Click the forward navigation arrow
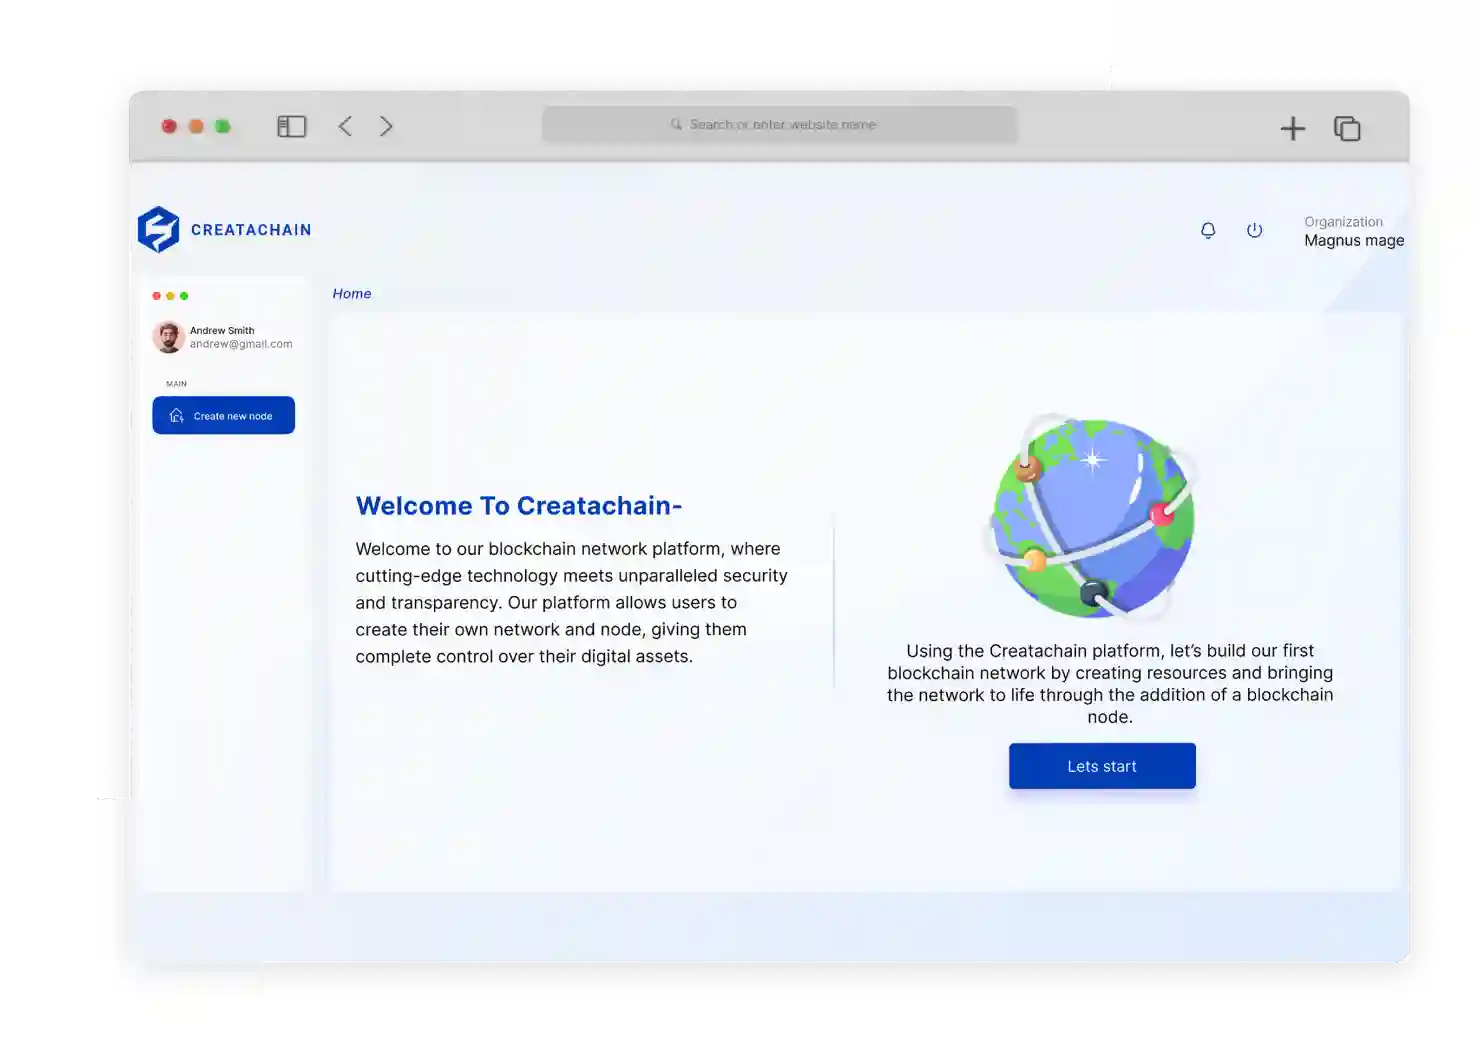This screenshot has height=1038, width=1482. pyautogui.click(x=387, y=126)
